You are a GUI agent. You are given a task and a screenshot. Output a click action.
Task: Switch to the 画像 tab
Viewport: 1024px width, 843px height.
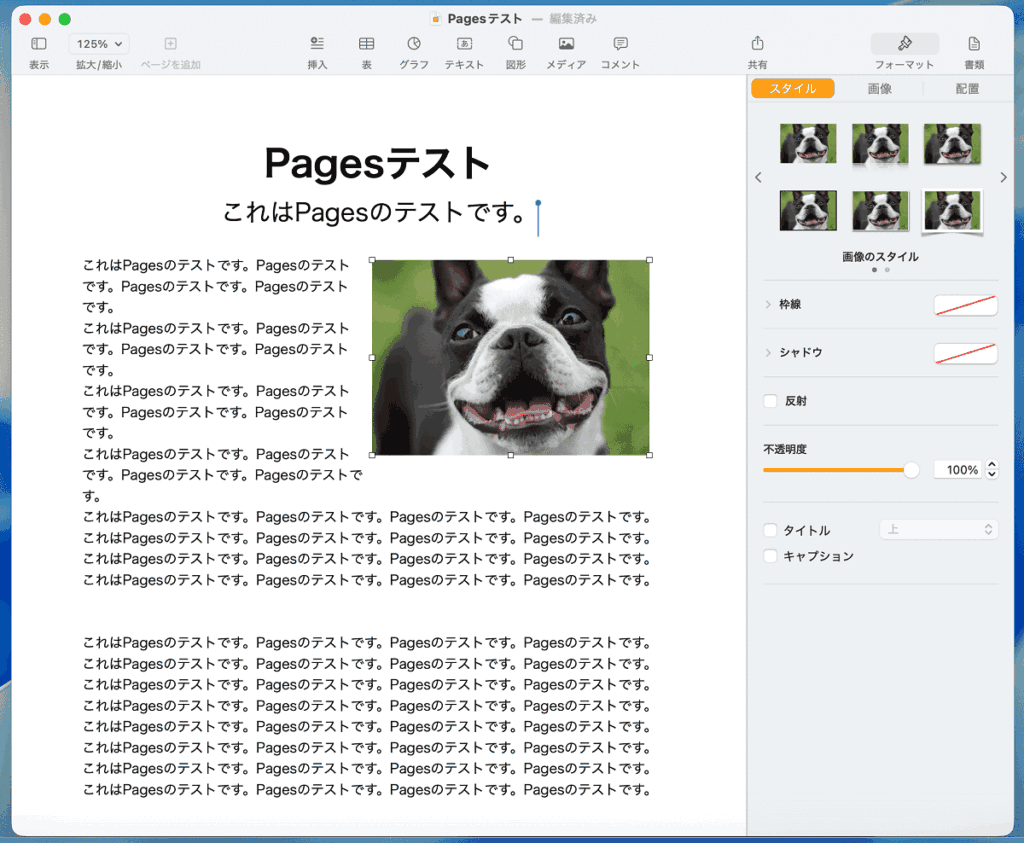[880, 88]
